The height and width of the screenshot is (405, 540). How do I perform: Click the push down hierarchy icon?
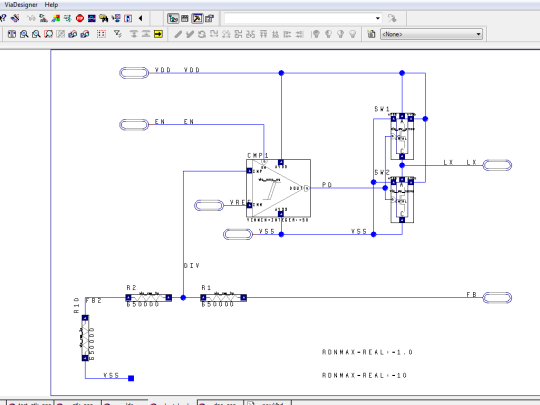134,34
